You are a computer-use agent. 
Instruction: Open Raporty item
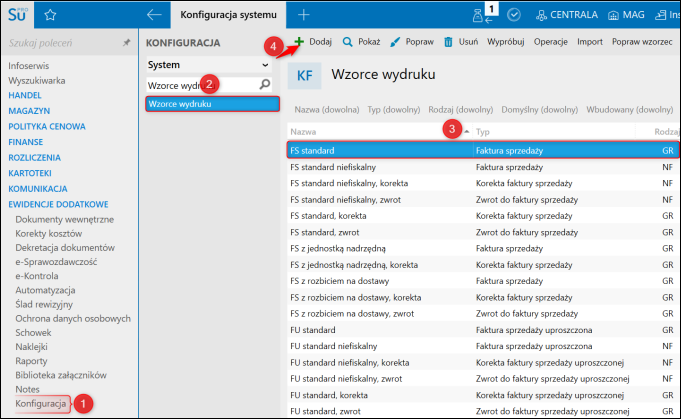31,361
